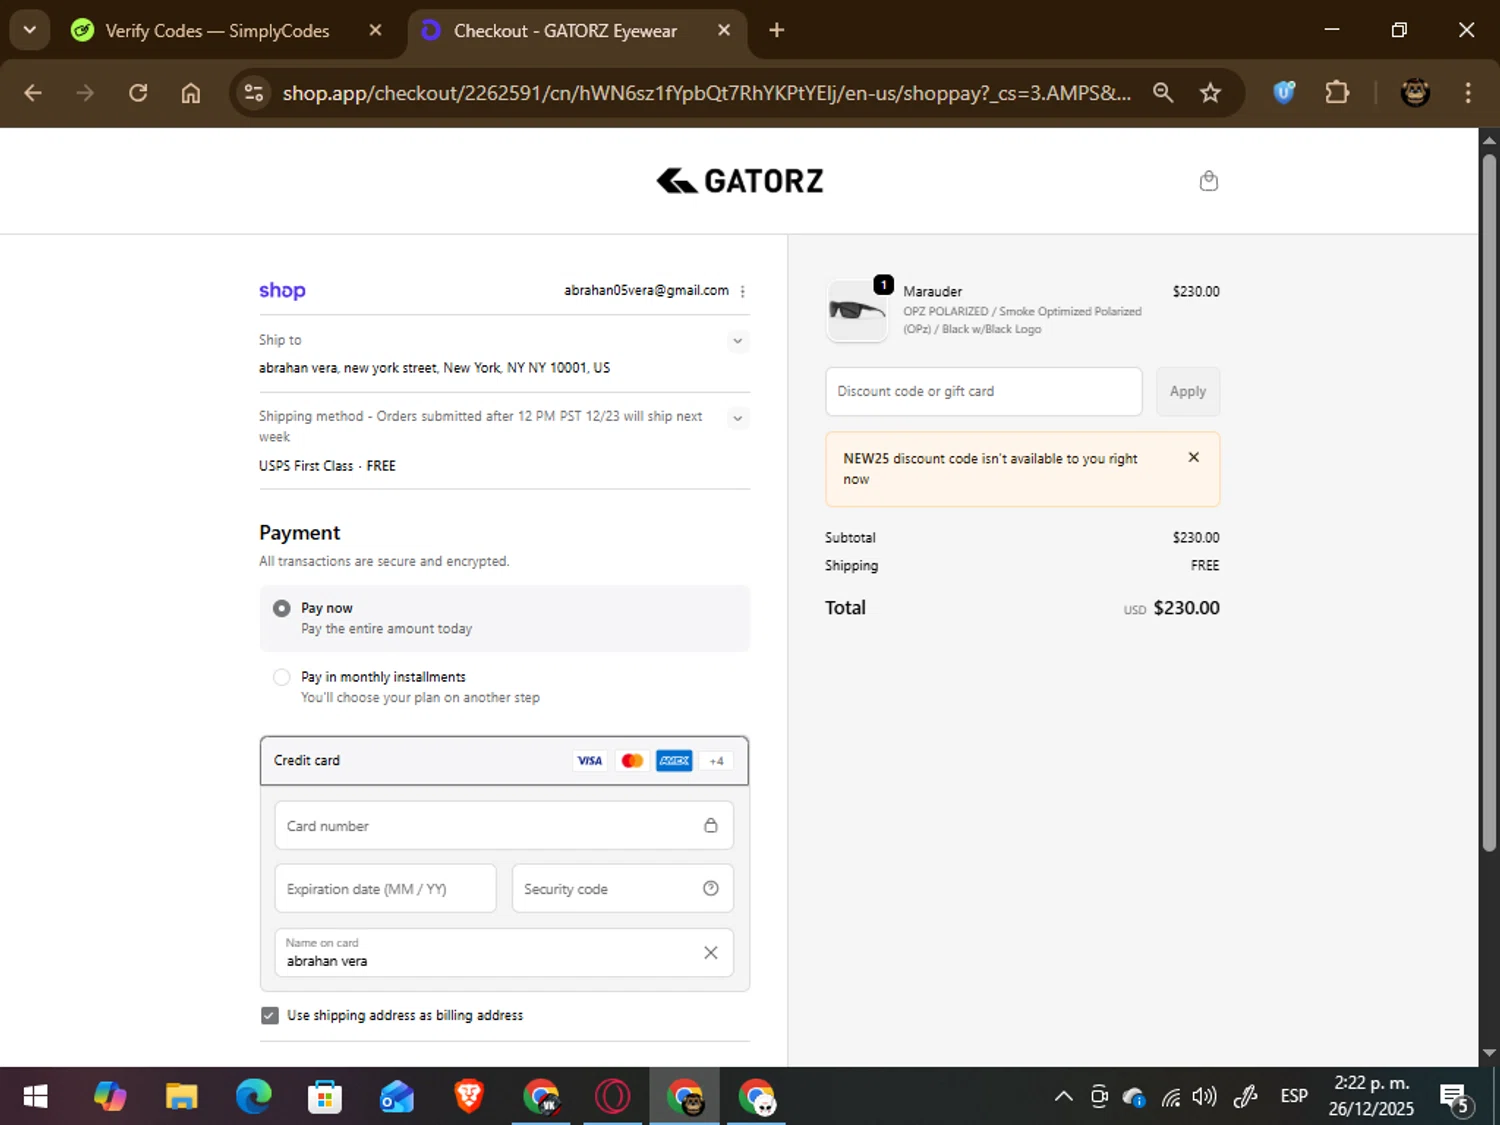Clear the Name on card field
1500x1125 pixels.
pyautogui.click(x=710, y=952)
